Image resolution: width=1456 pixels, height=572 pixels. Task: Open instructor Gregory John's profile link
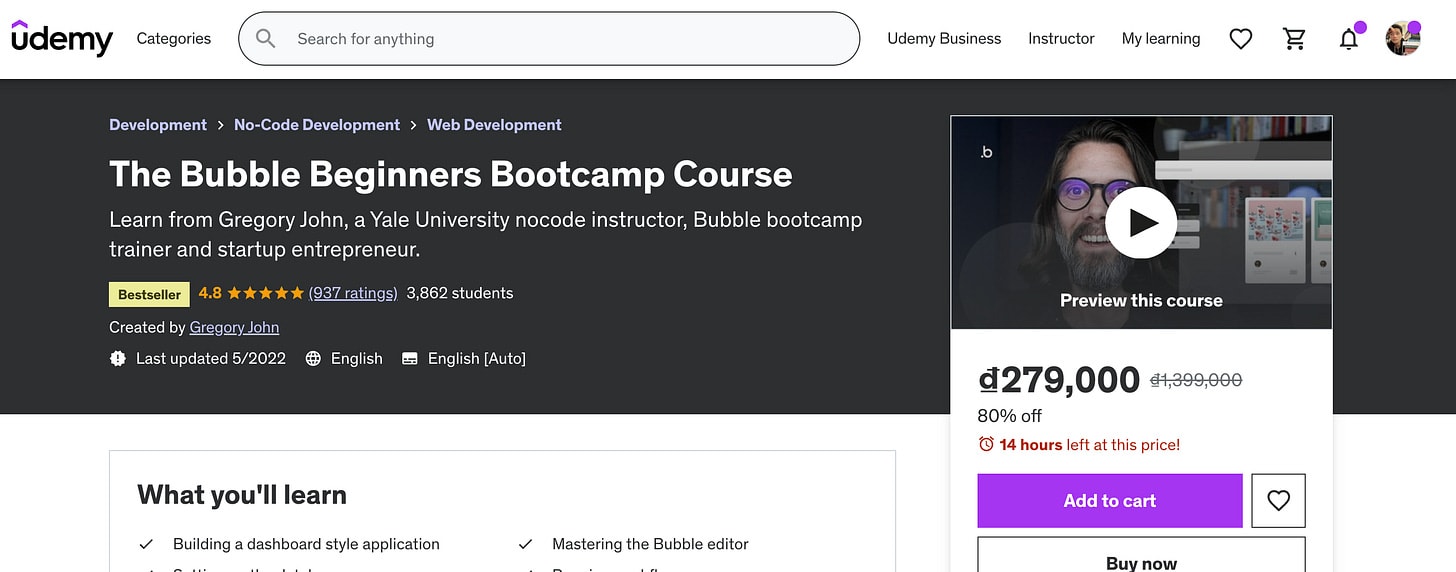tap(234, 327)
